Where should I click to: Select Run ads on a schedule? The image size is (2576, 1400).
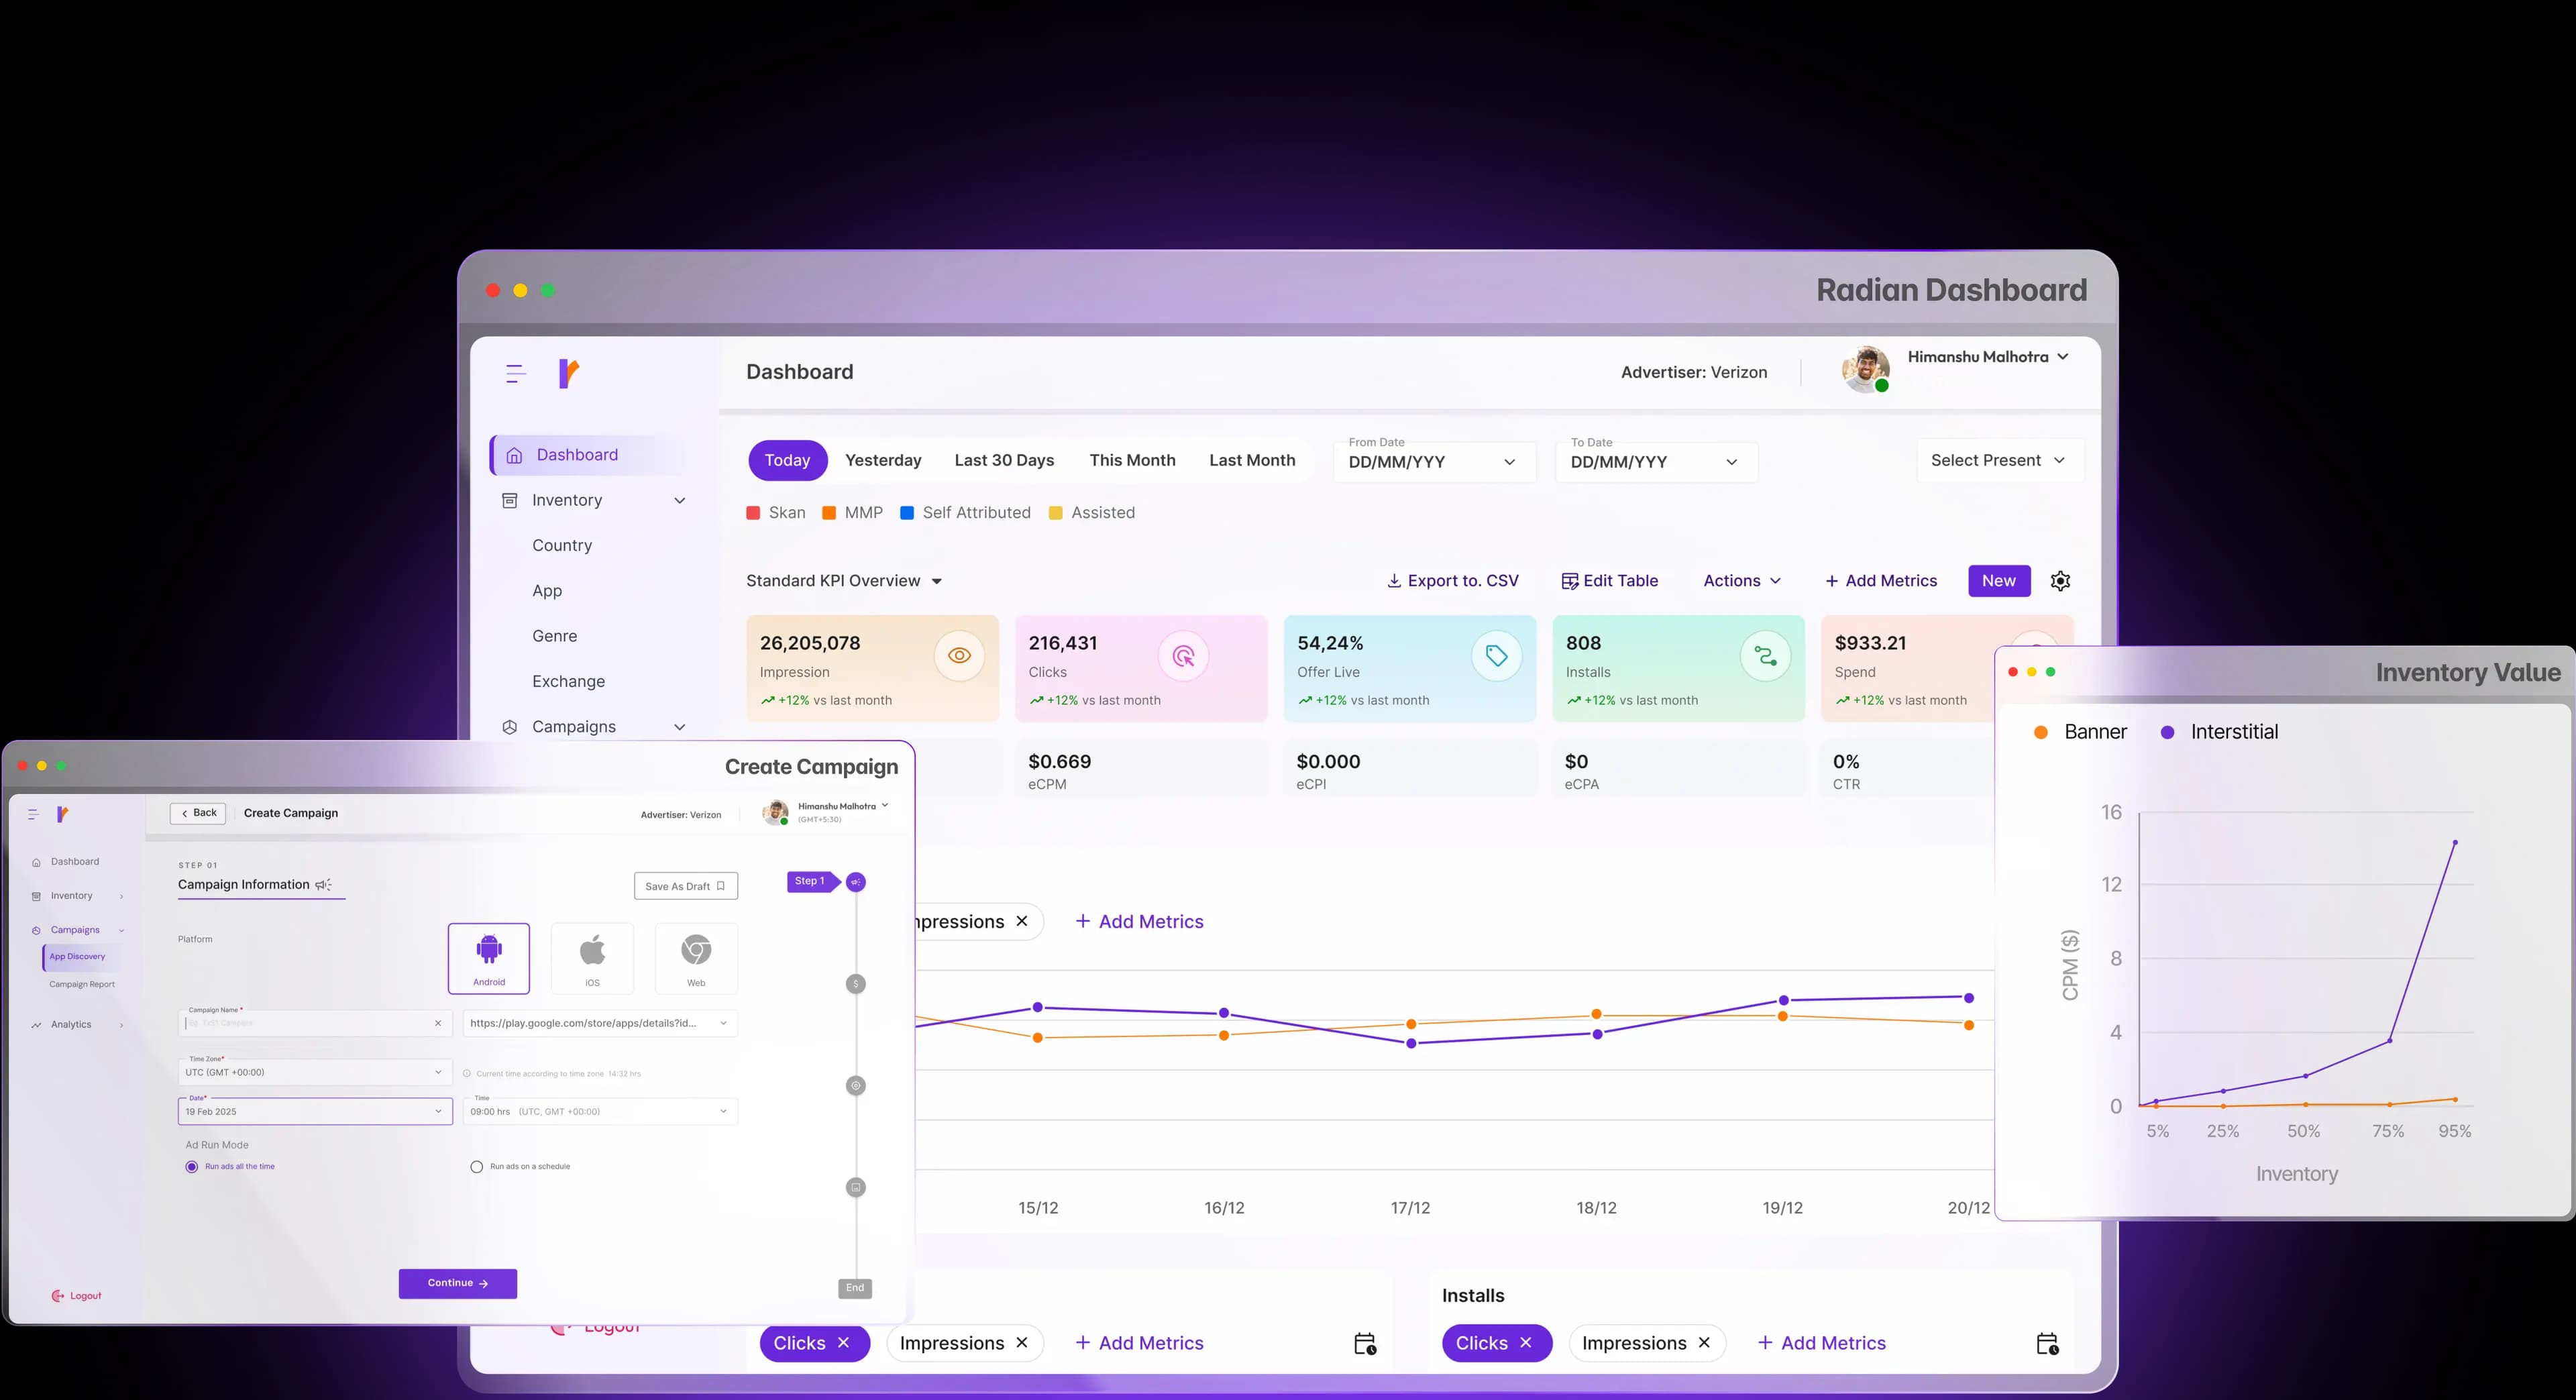pyautogui.click(x=477, y=1167)
